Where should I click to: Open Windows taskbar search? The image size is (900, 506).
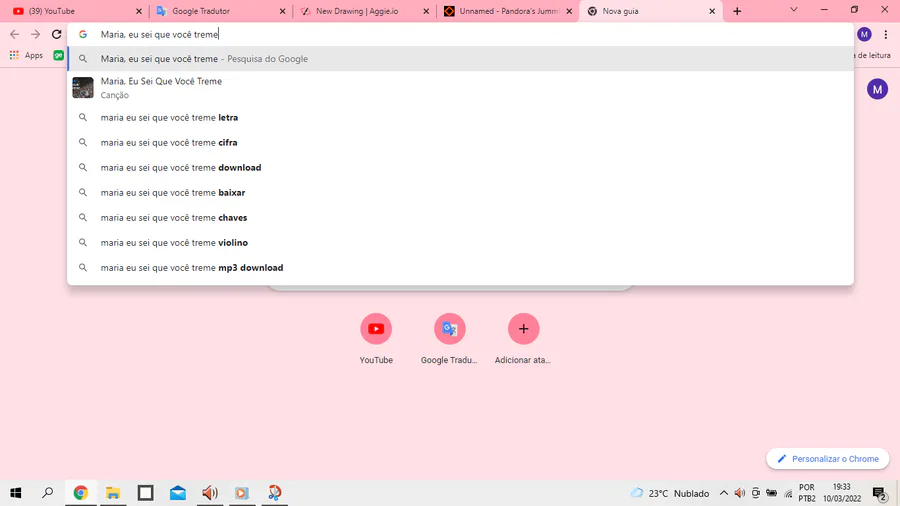[48, 493]
